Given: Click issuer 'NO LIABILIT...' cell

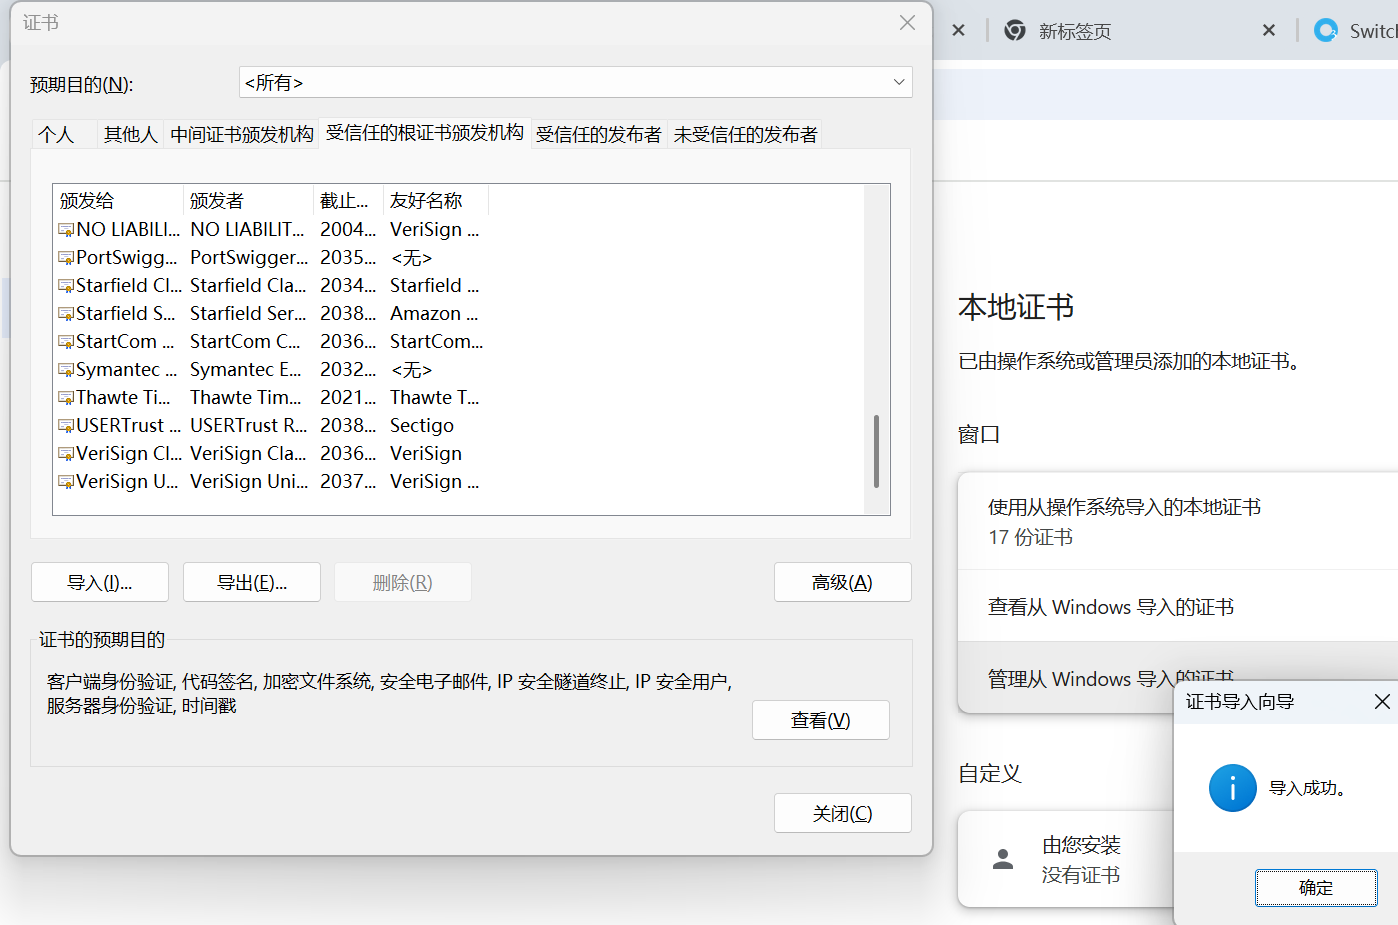Looking at the screenshot, I should pyautogui.click(x=247, y=230).
